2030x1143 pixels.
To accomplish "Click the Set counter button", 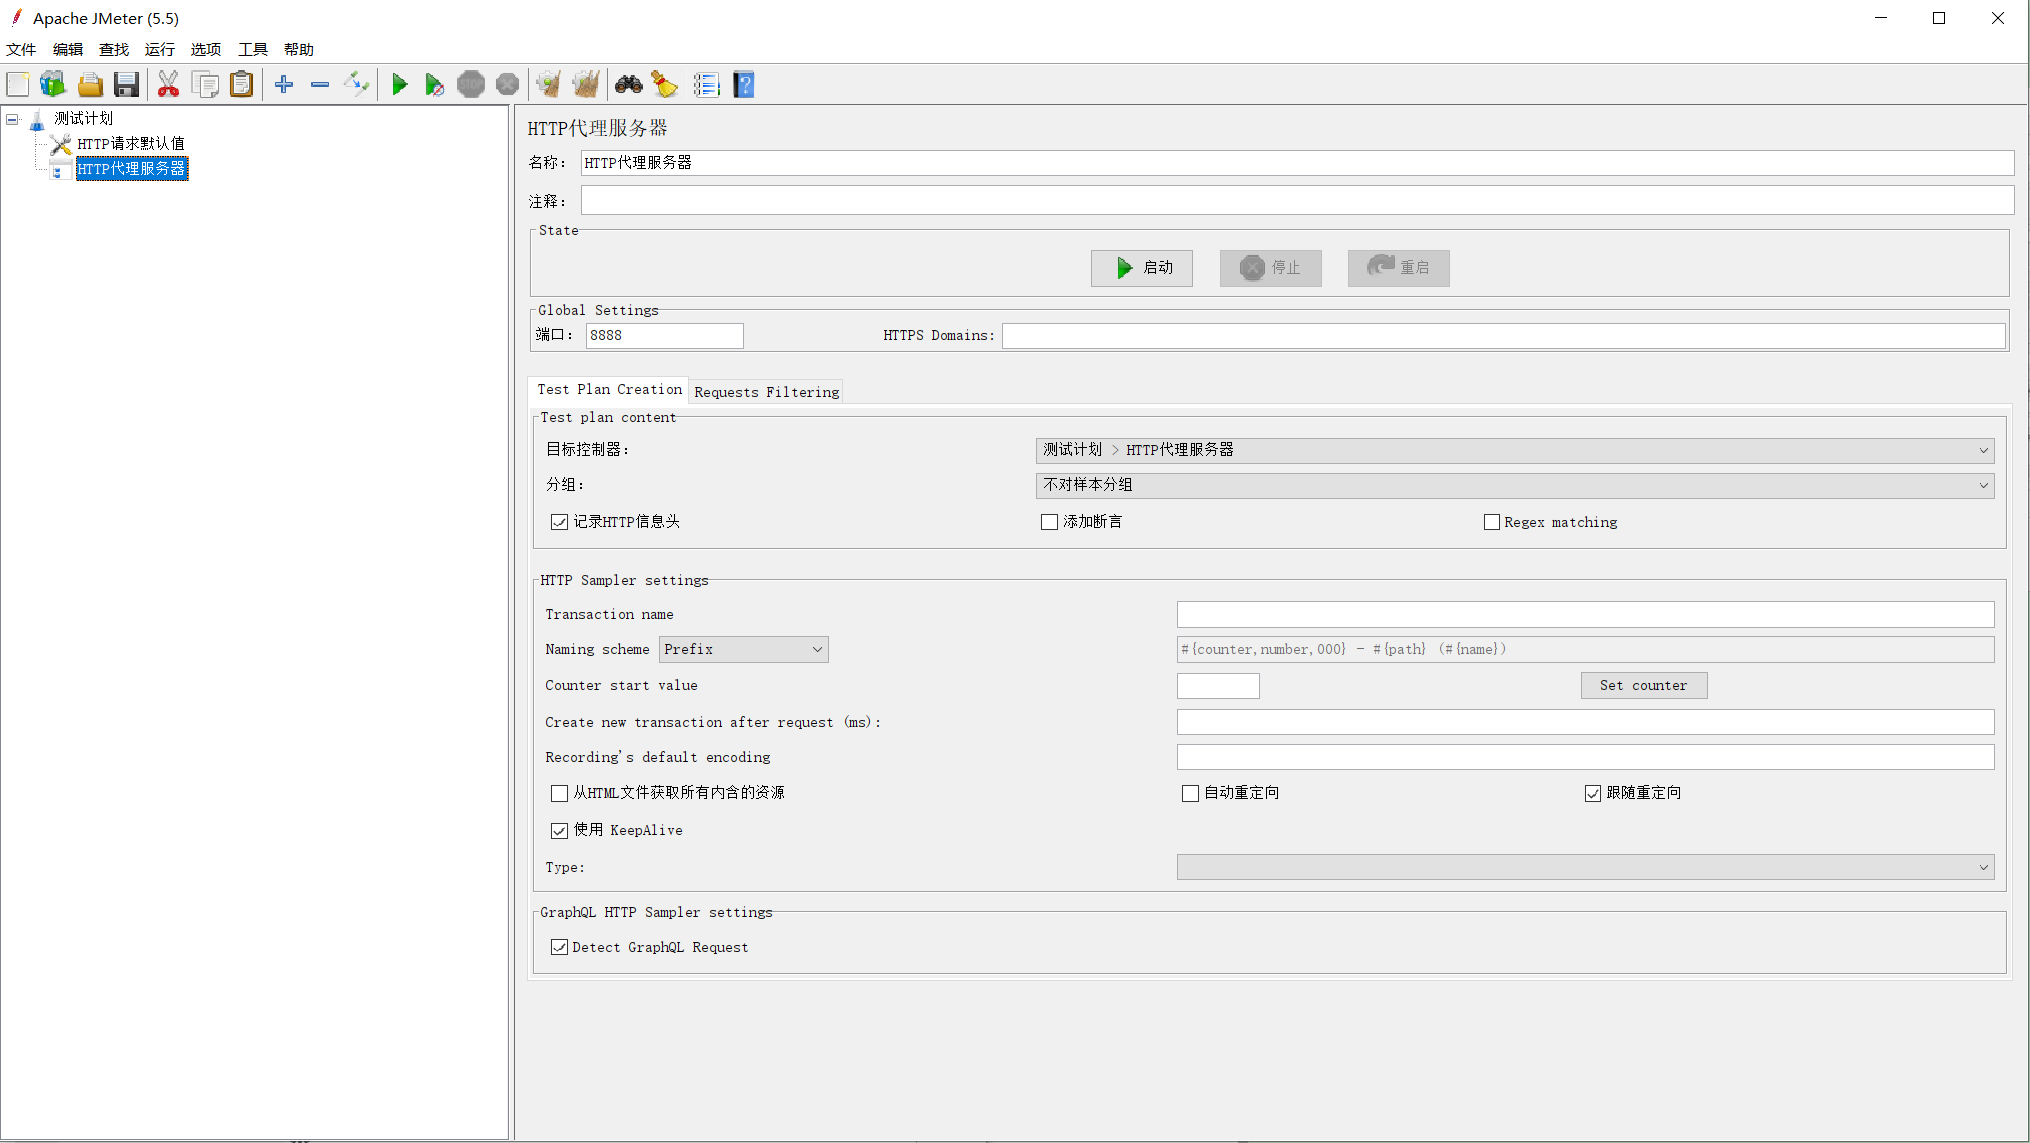I will pos(1643,685).
